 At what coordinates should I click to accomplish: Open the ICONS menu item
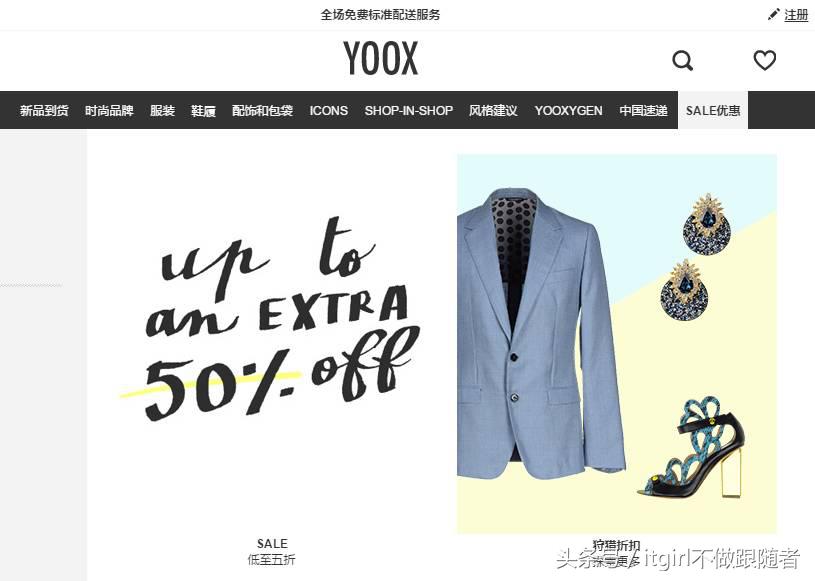(328, 111)
